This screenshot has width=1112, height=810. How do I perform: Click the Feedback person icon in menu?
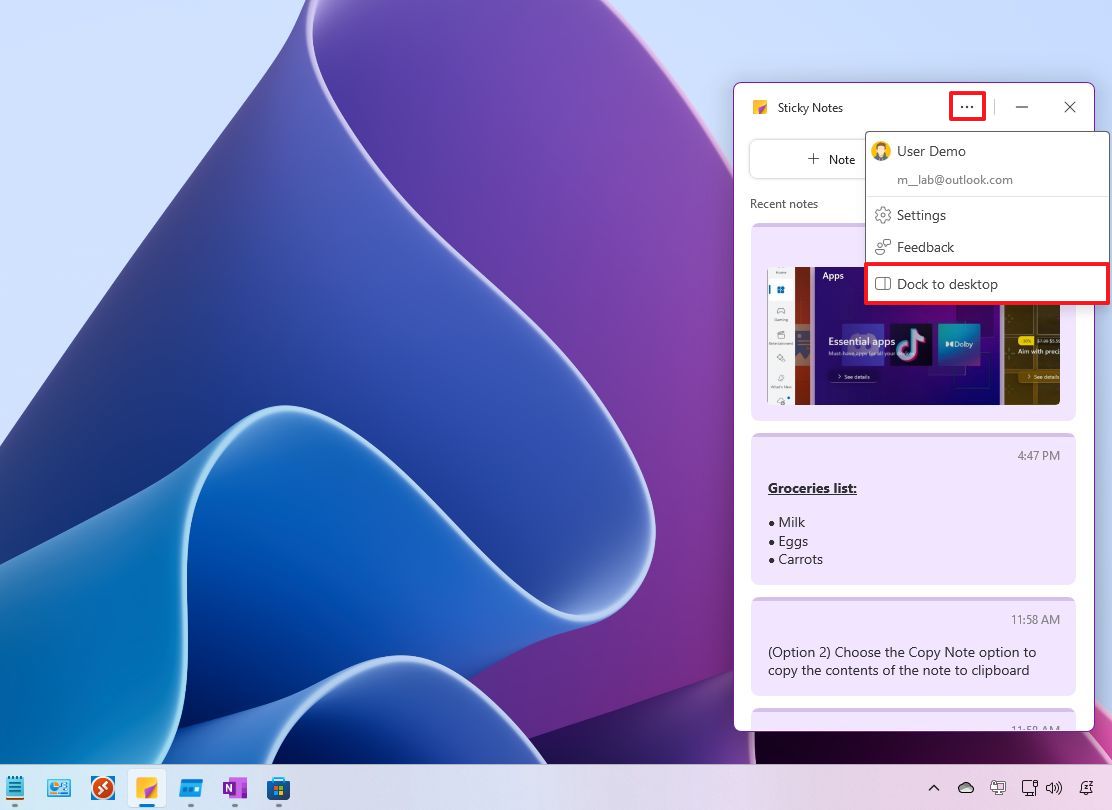[882, 247]
